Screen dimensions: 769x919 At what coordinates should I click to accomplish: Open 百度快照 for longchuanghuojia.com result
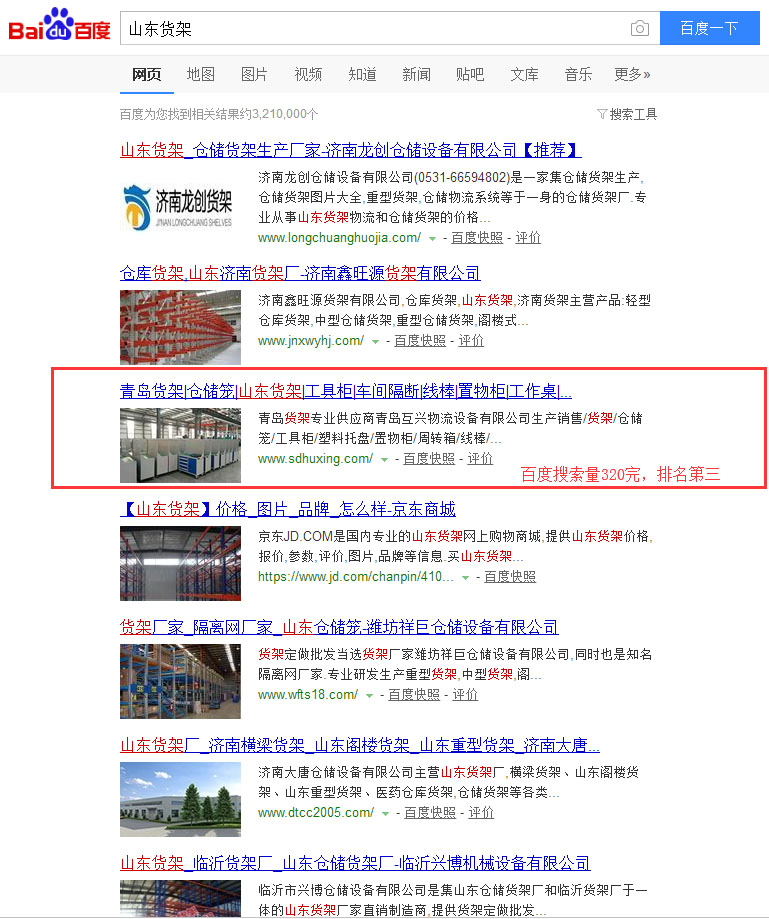(477, 237)
